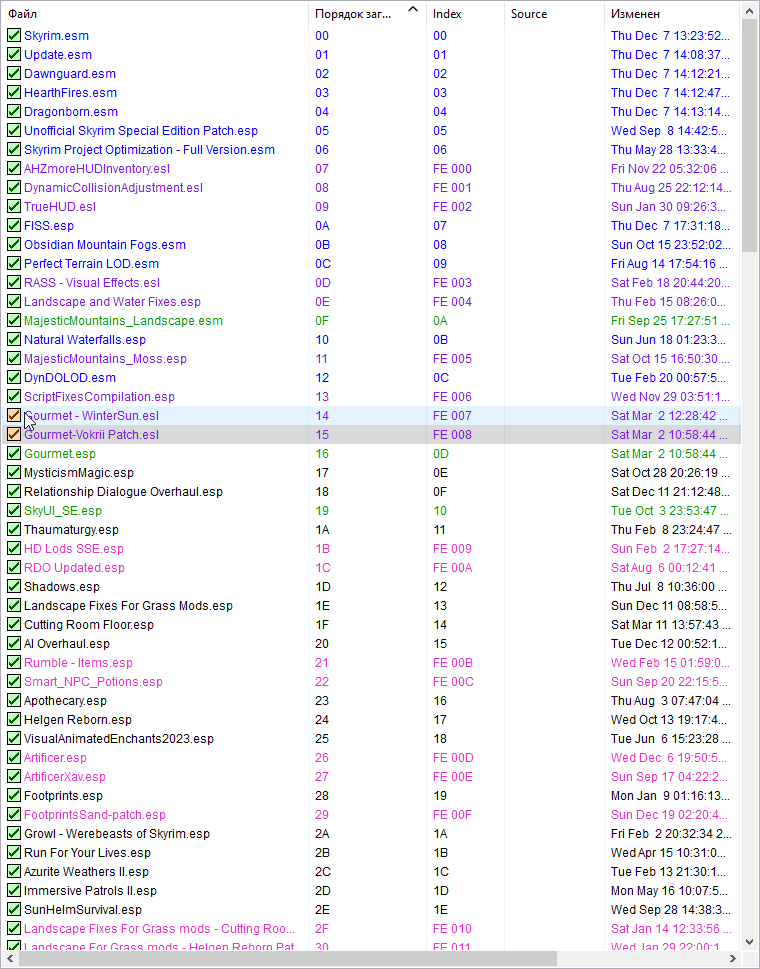Disable FISS.esp checkbox
The image size is (760, 969).
[14, 226]
